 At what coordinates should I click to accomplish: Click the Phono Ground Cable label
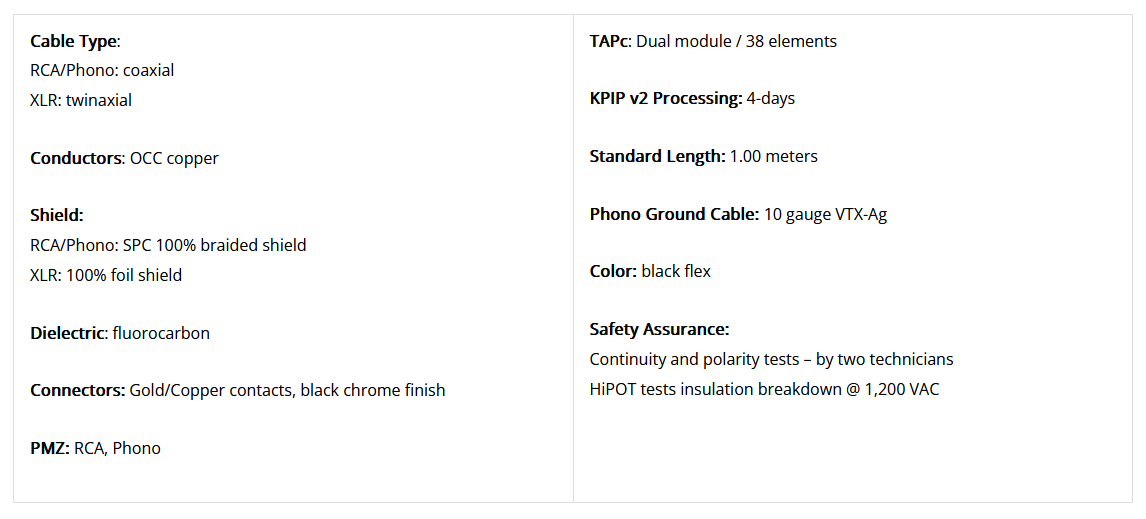(x=675, y=215)
